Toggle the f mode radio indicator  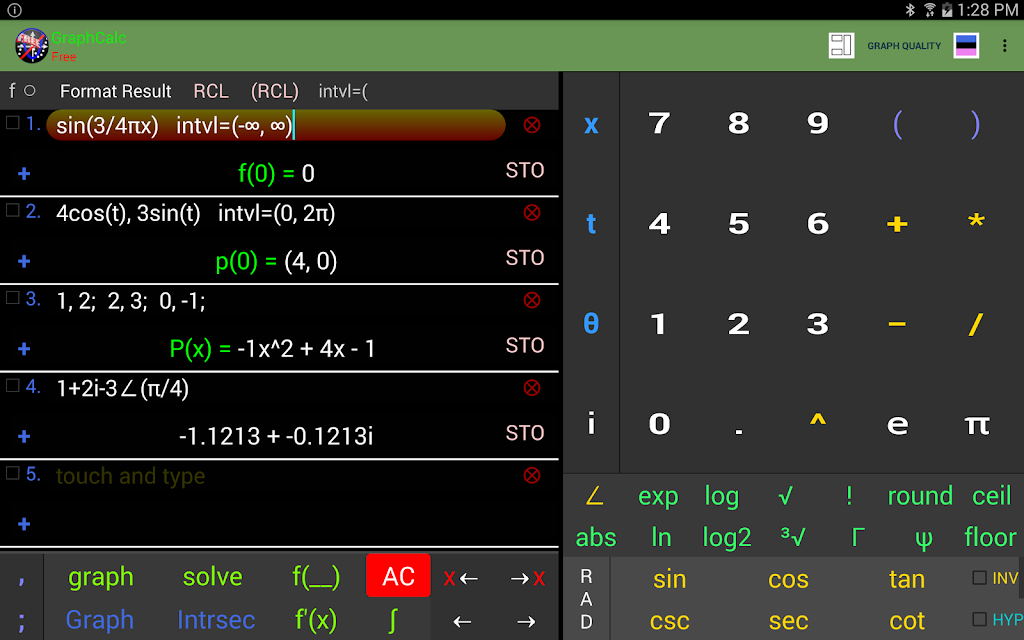pos(29,91)
